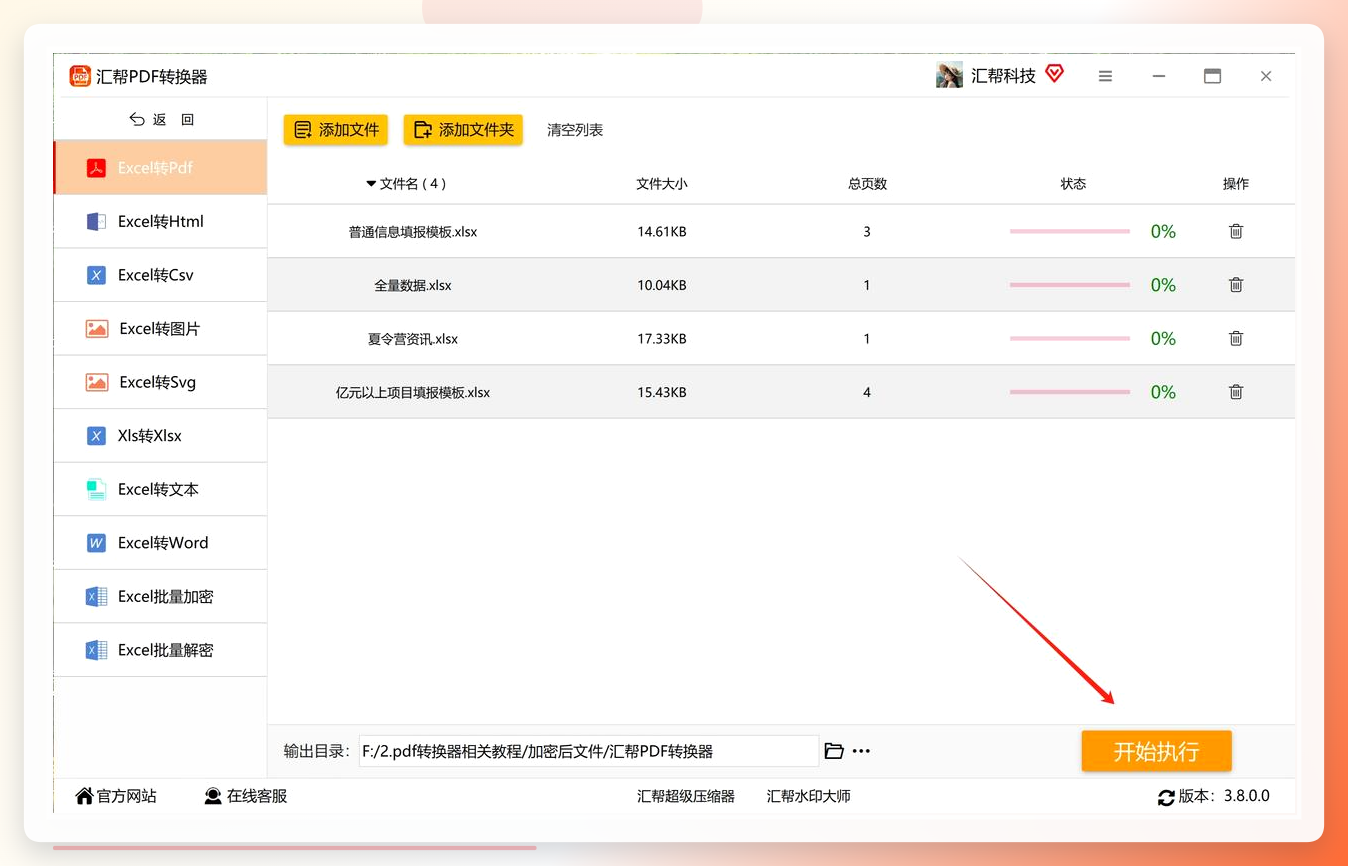Open the hamburger menu icon
Image resolution: width=1348 pixels, height=866 pixels.
point(1105,76)
